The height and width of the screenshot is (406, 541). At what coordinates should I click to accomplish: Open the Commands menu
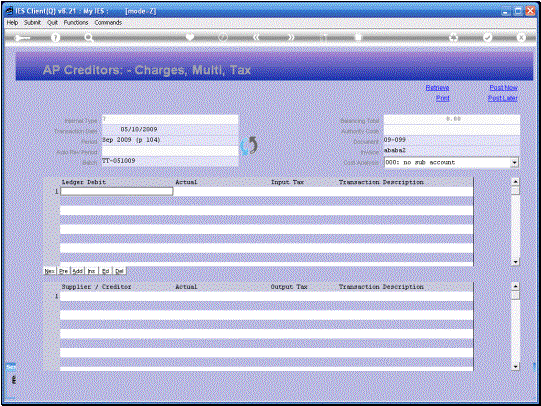pos(108,22)
